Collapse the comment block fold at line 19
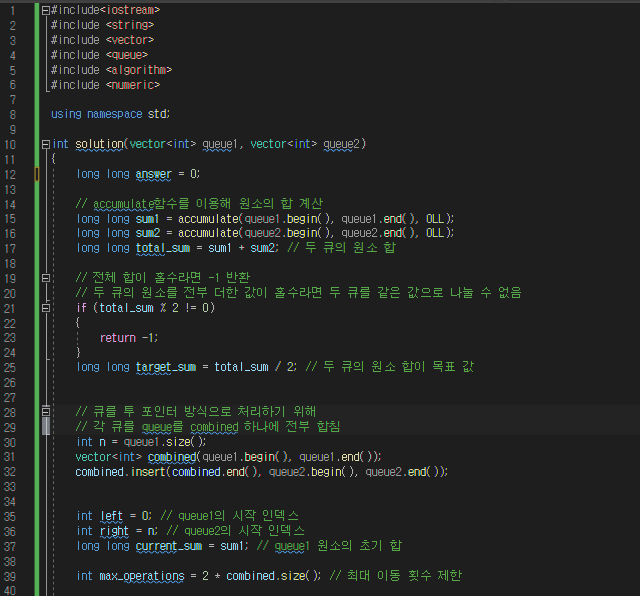Viewport: 640px width, 596px height. click(x=46, y=278)
